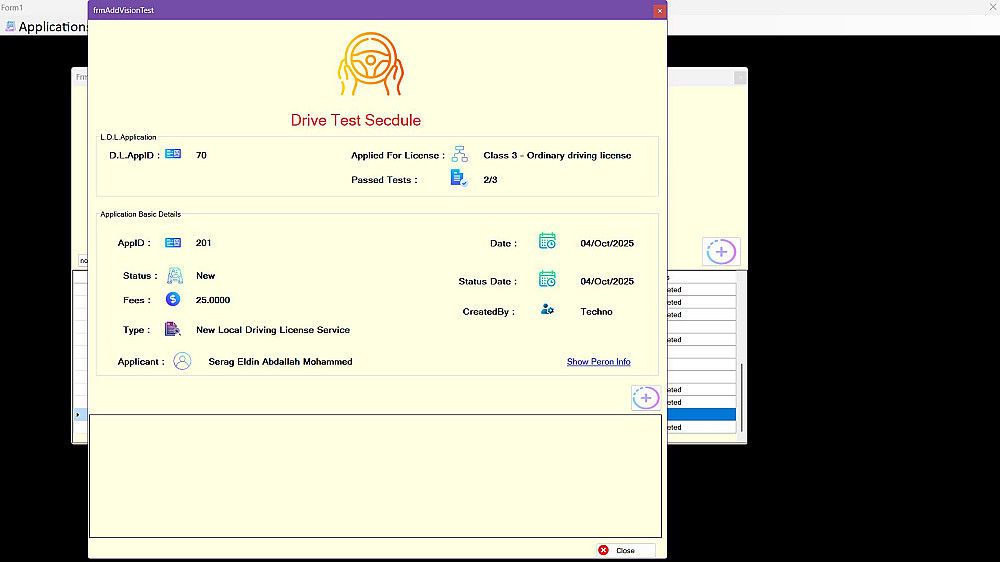Click the CreatedBy user gear icon
The height and width of the screenshot is (562, 1000).
tap(547, 309)
